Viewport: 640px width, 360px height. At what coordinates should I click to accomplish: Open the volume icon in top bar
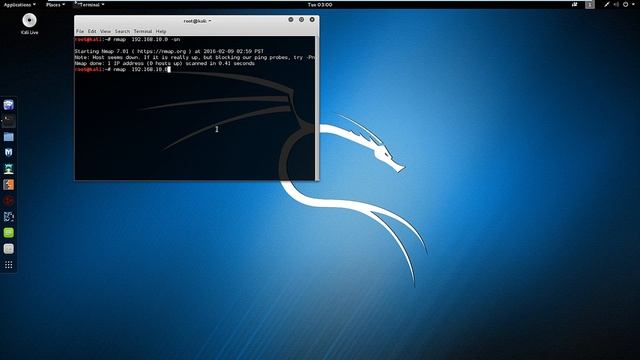[x=616, y=5]
